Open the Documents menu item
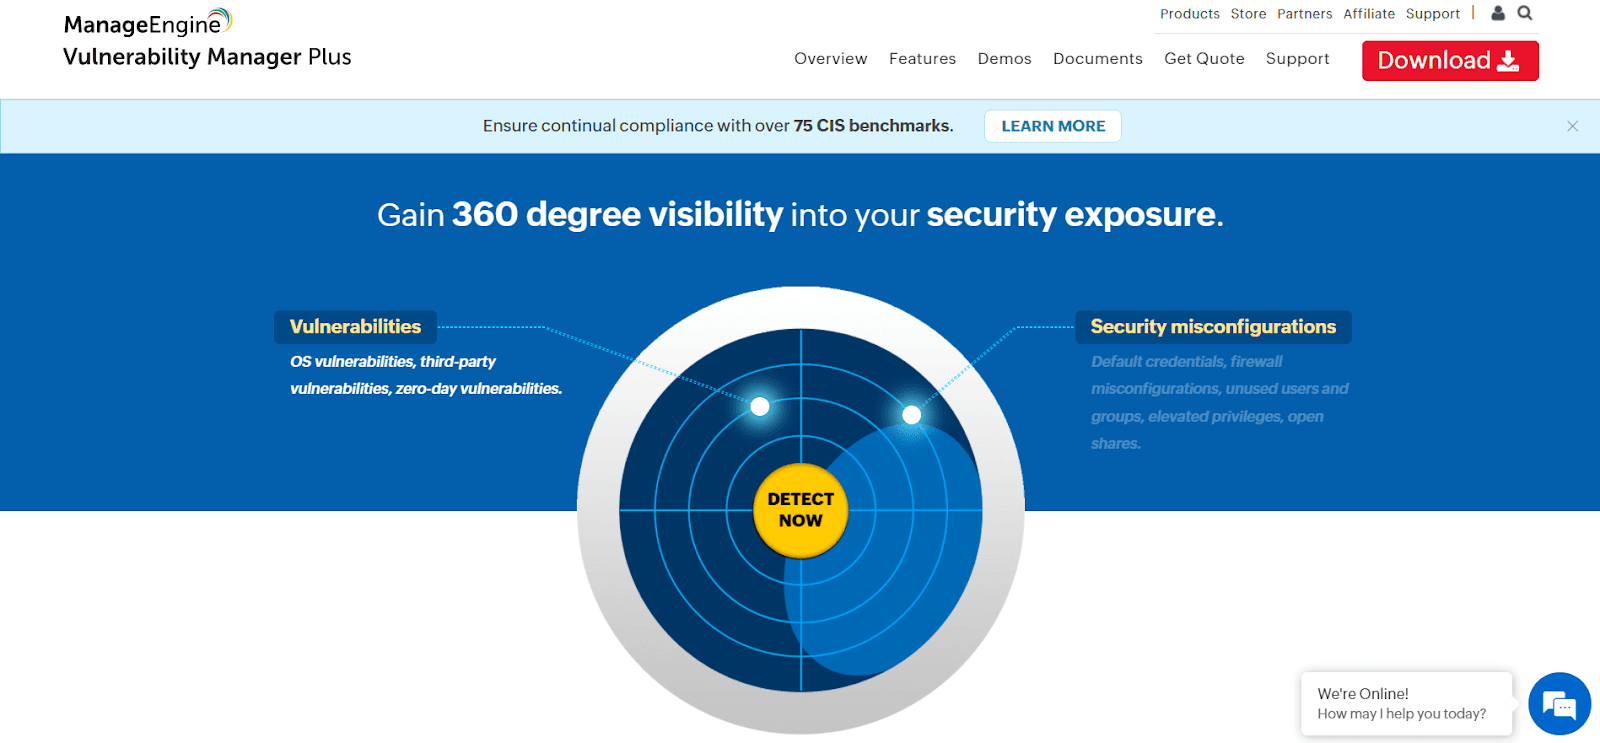This screenshot has height=743, width=1600. coord(1098,59)
